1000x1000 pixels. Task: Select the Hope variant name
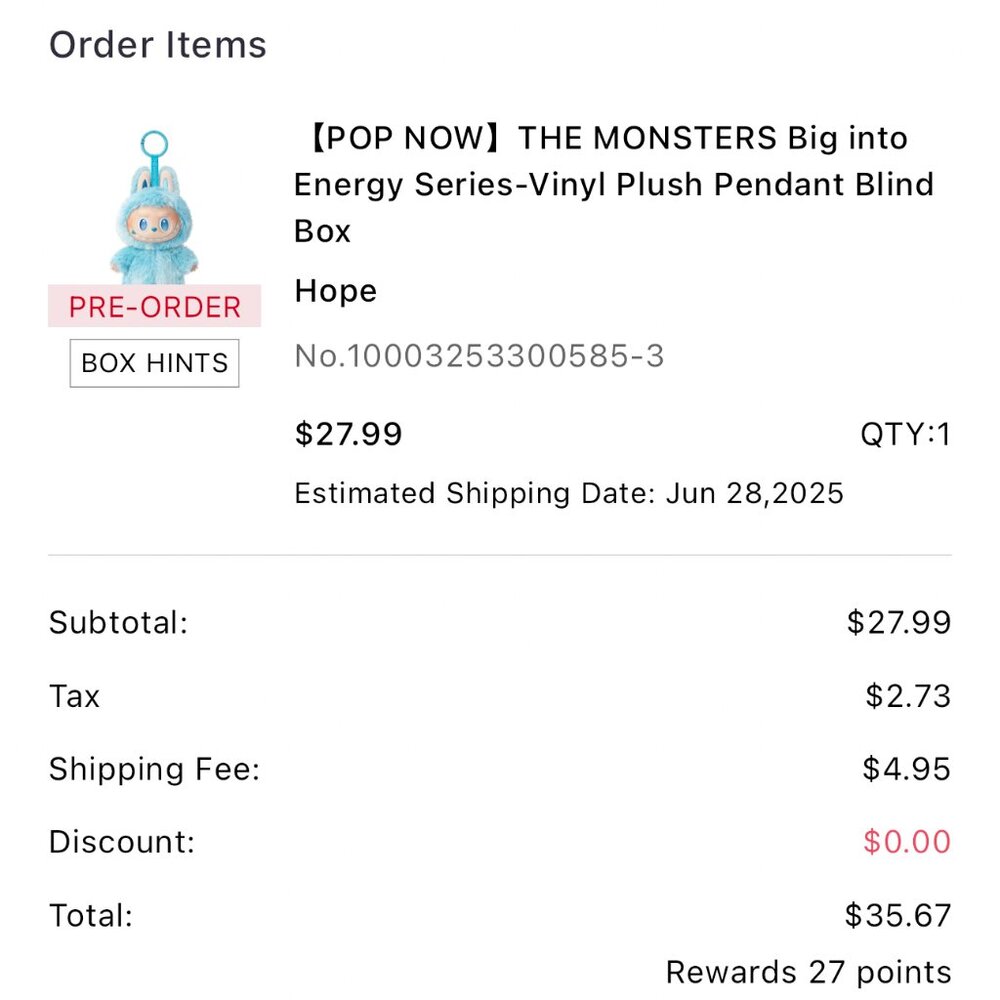click(x=335, y=291)
